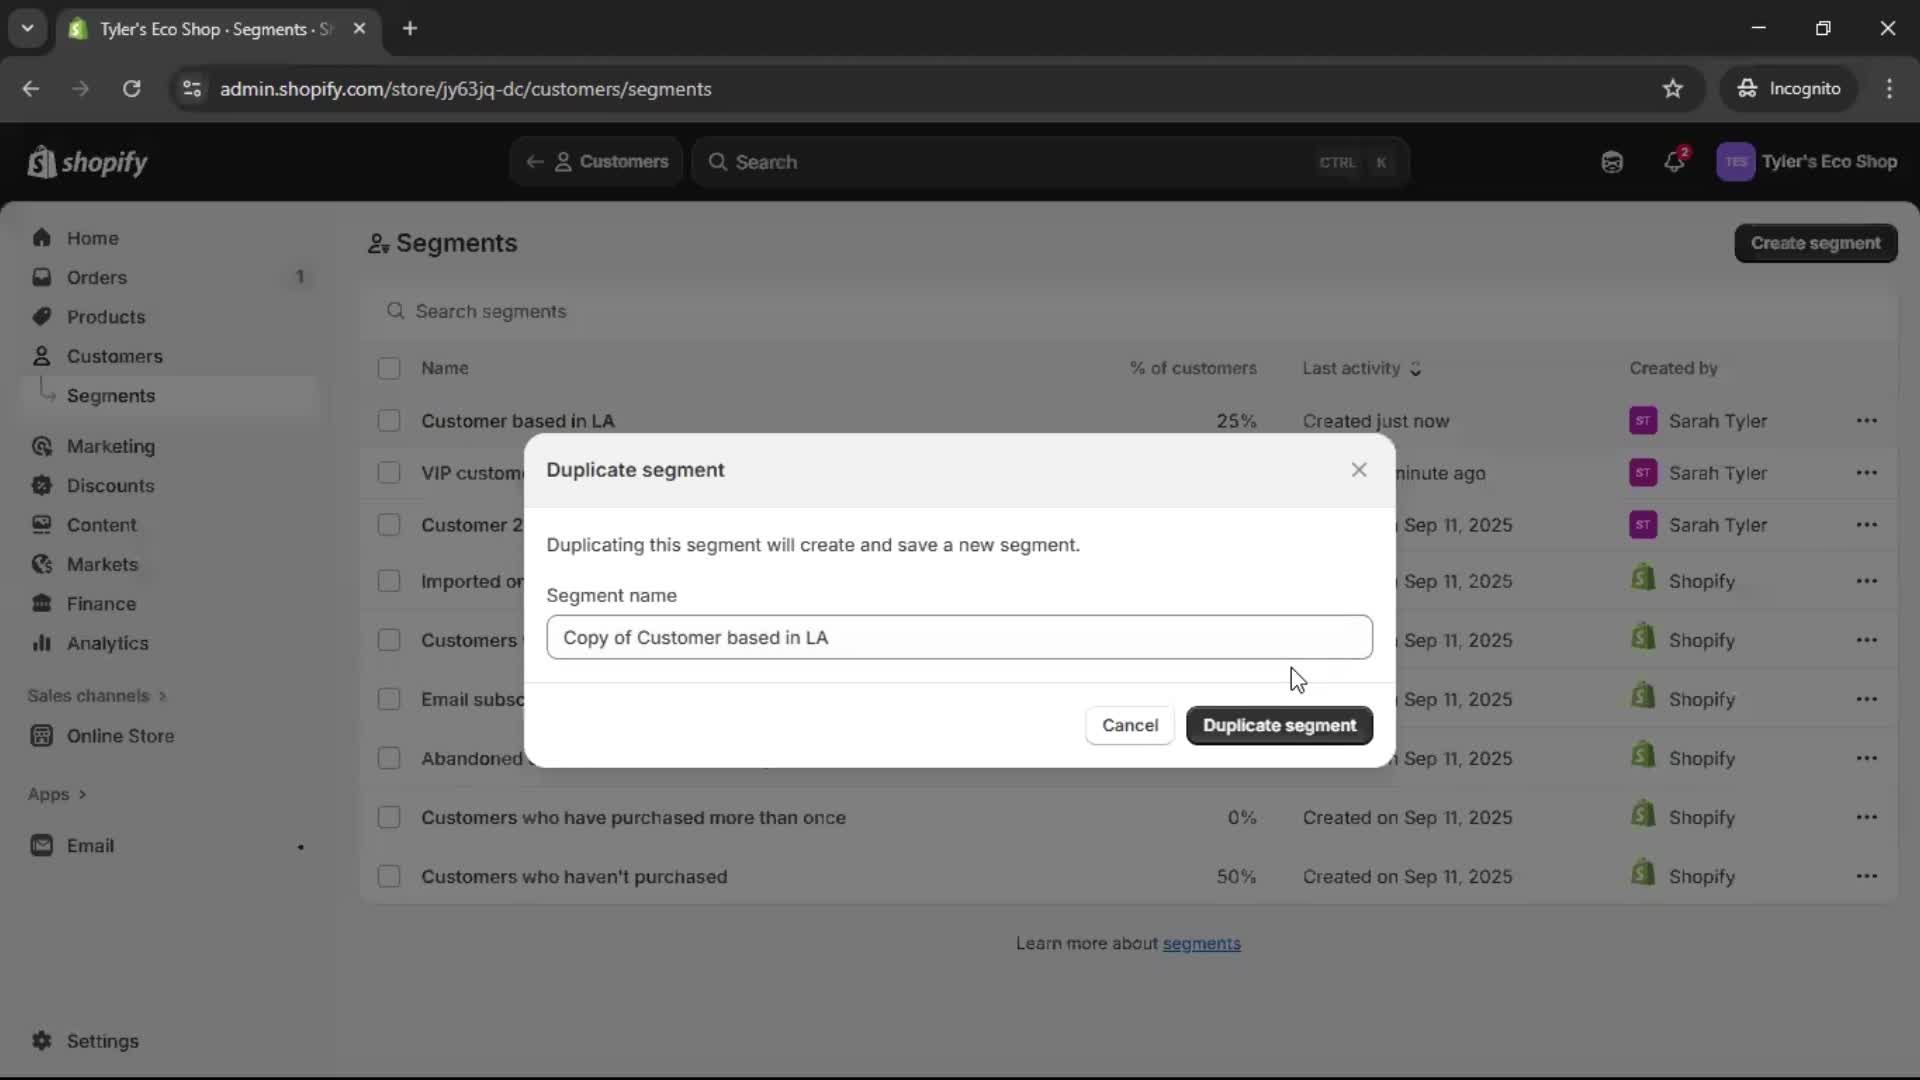Viewport: 1920px width, 1080px height.
Task: Open the Discounts section
Action: (110, 485)
